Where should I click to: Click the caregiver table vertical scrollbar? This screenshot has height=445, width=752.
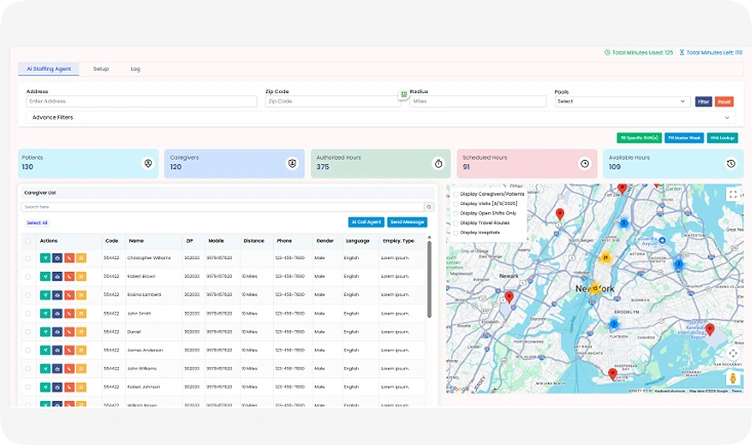[x=429, y=278]
